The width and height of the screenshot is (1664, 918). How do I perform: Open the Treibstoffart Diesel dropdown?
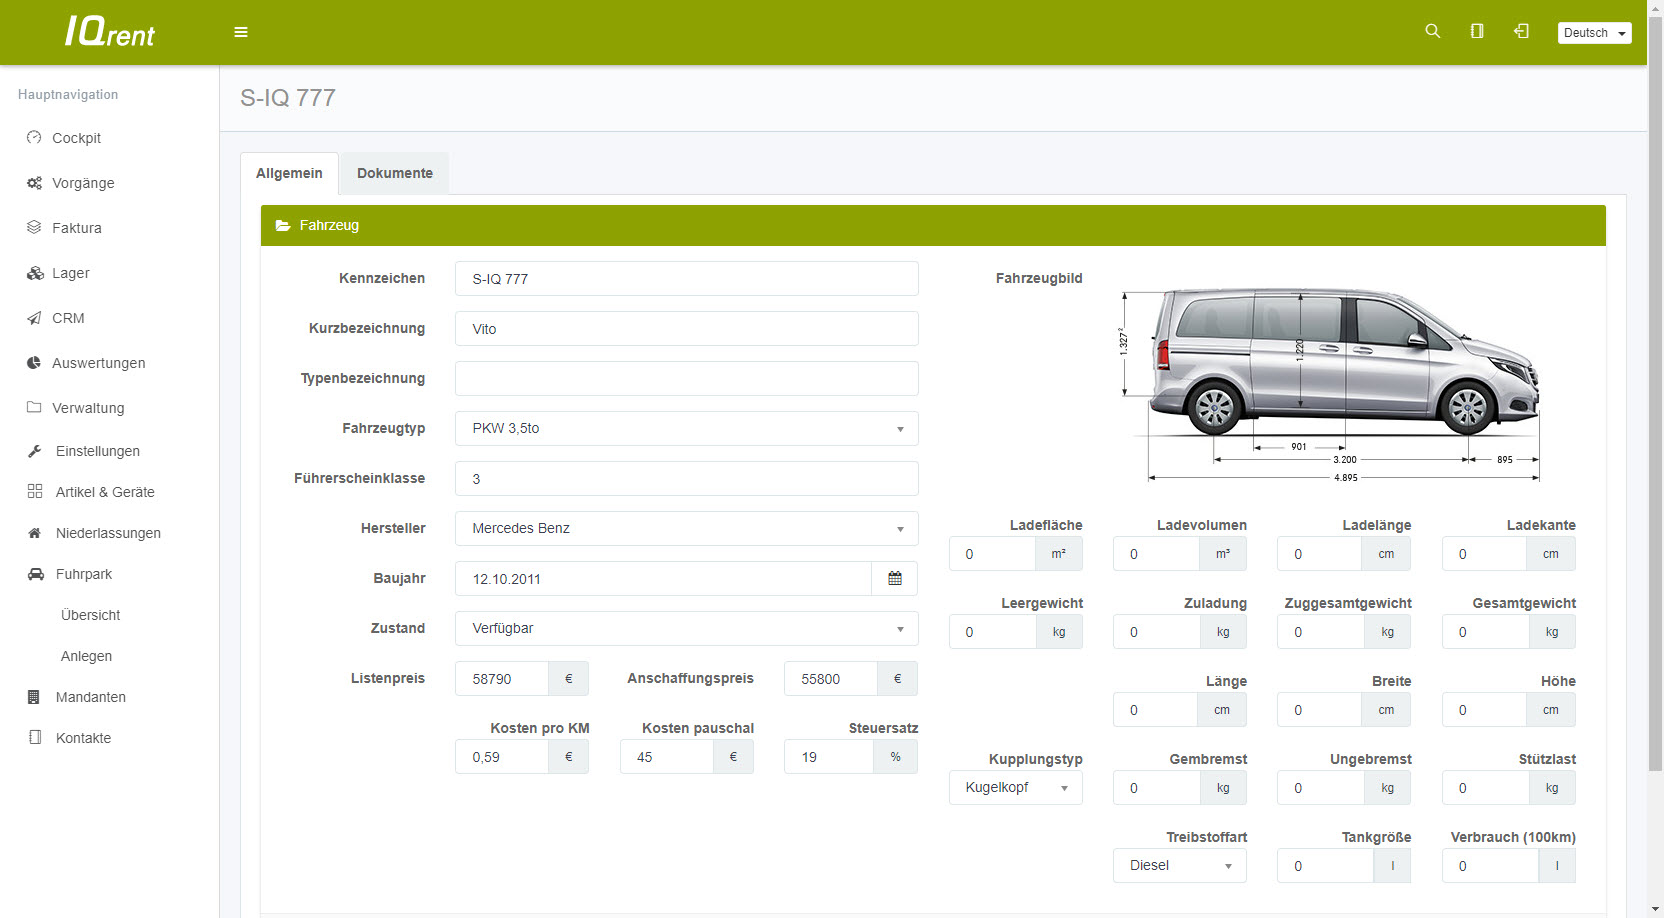[x=1179, y=866]
